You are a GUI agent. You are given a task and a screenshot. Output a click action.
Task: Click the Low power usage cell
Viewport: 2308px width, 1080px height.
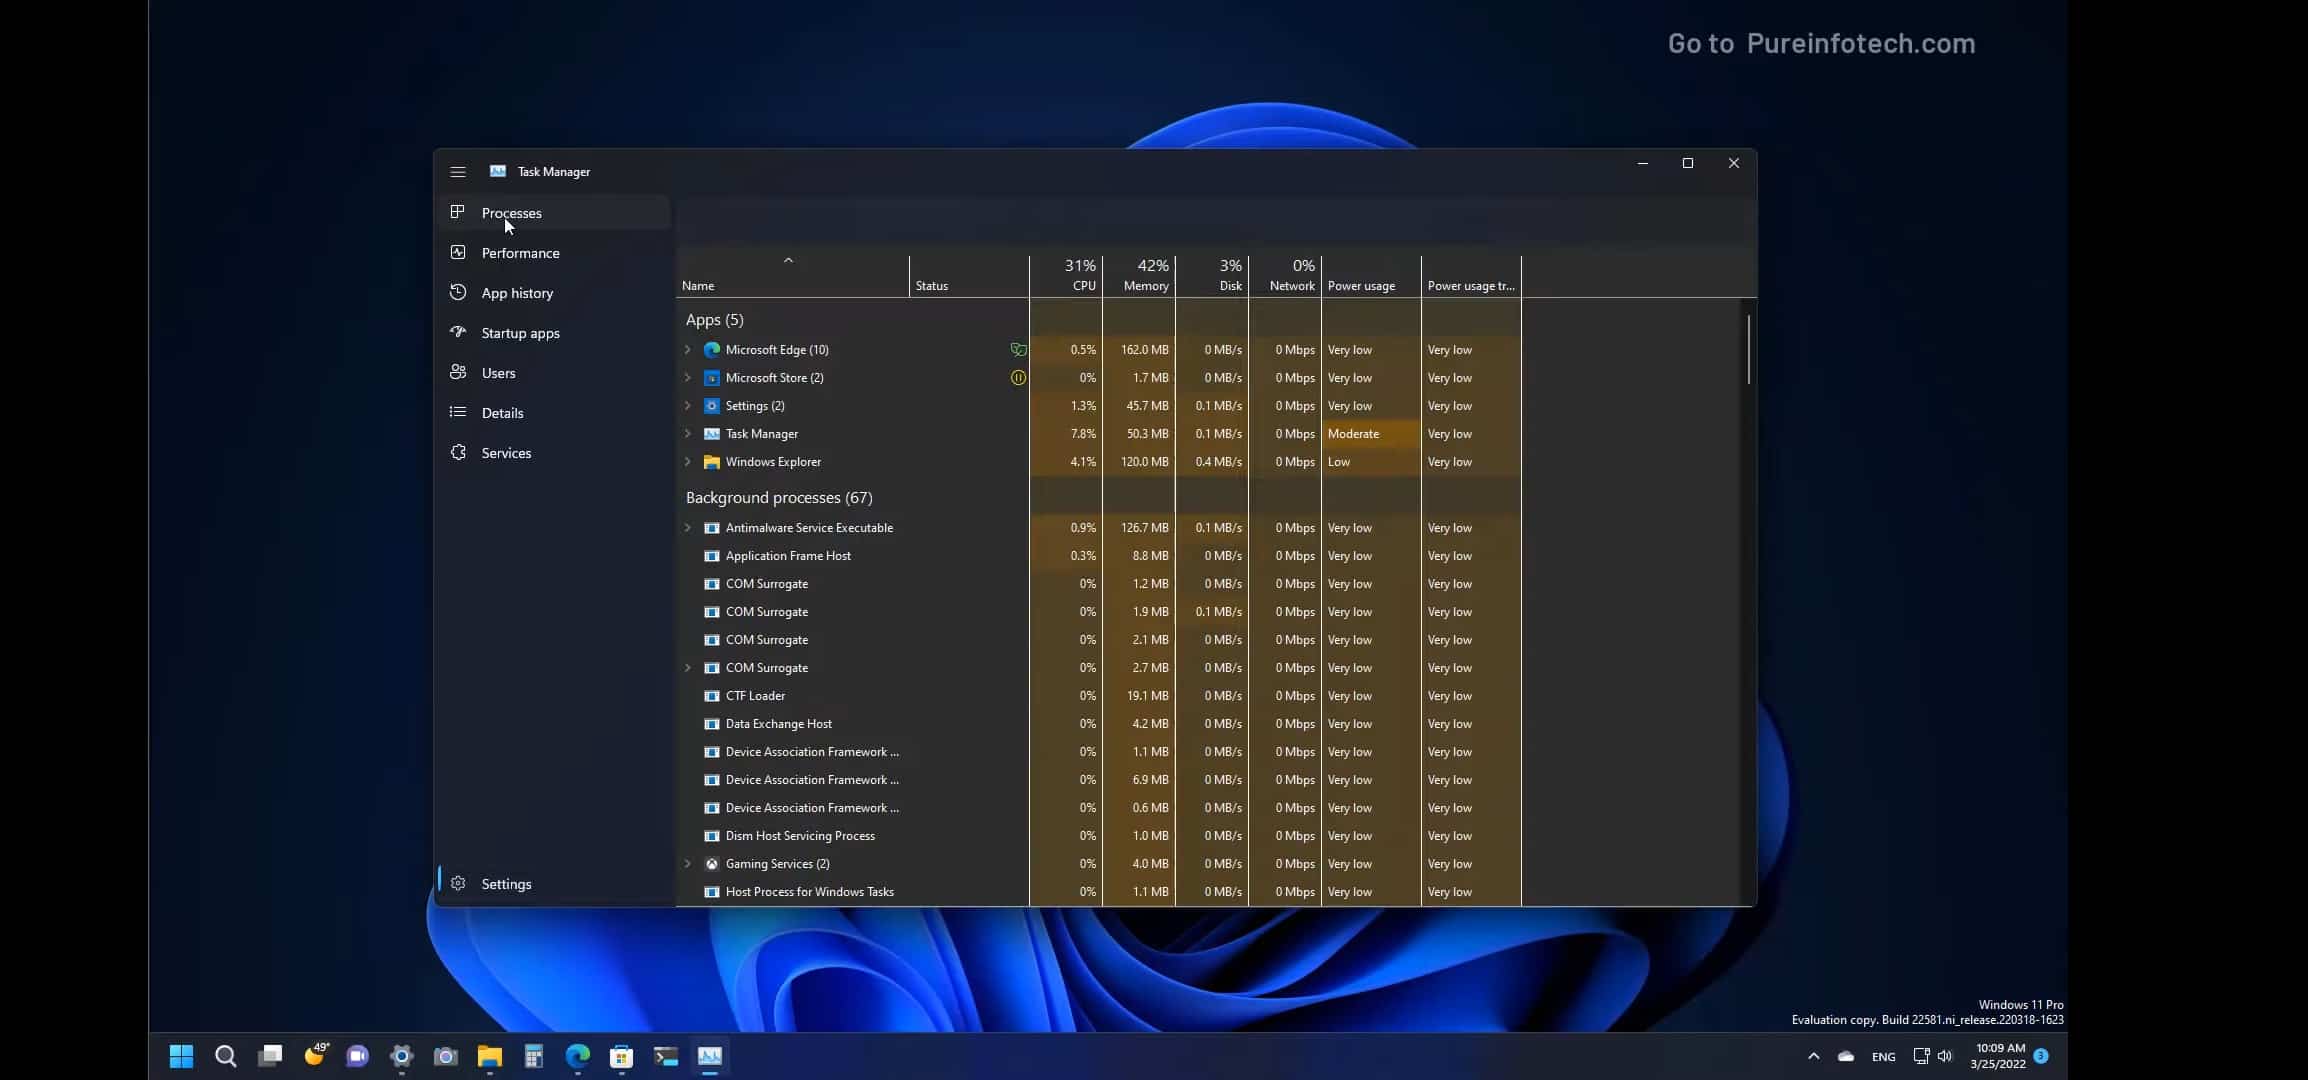pyautogui.click(x=1371, y=462)
